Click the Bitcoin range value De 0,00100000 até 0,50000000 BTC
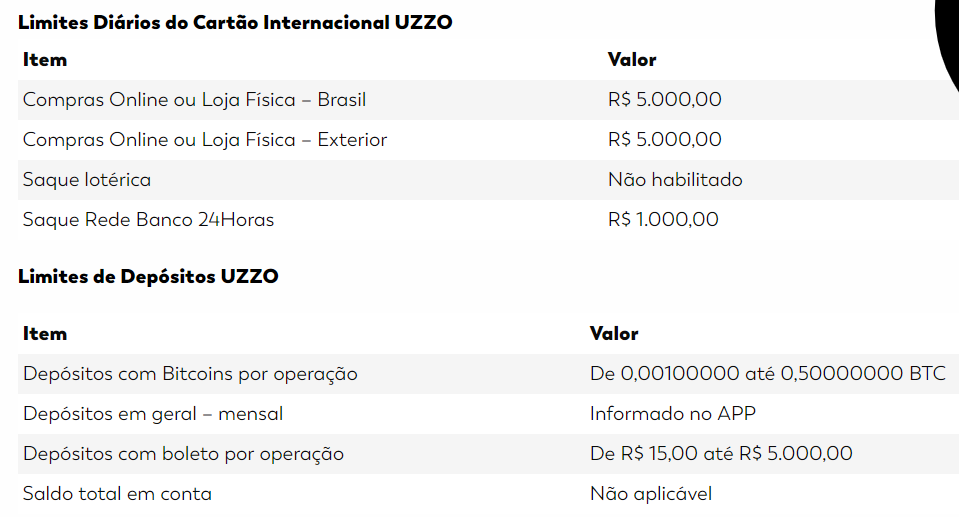 click(768, 373)
